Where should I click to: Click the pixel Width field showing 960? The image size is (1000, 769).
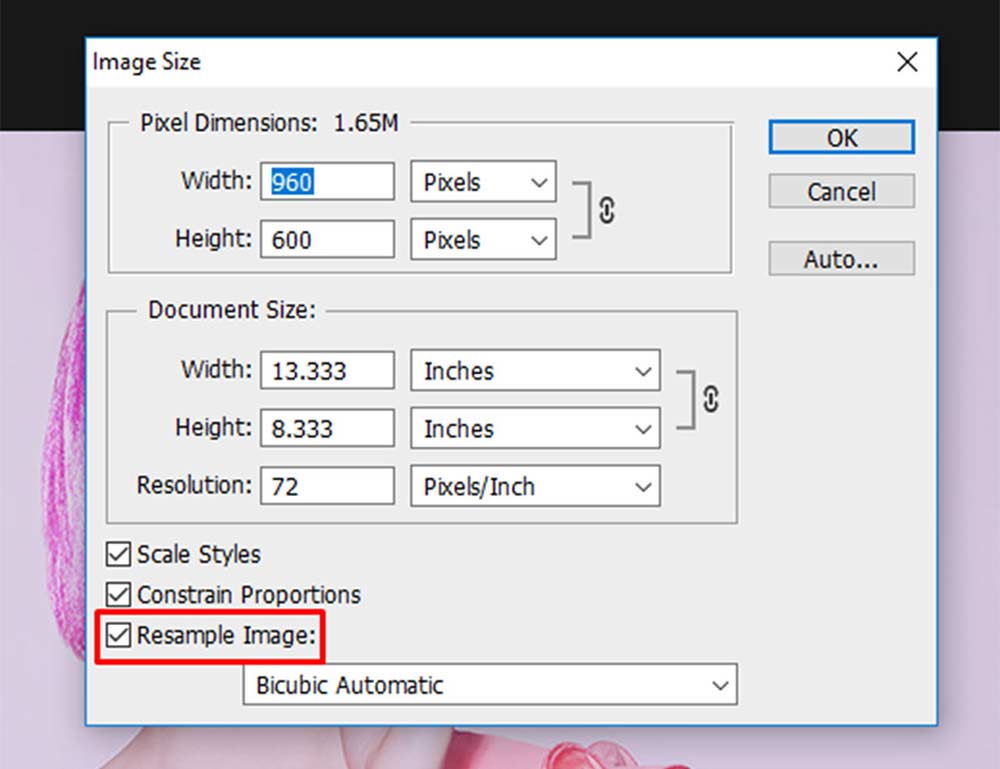click(x=327, y=182)
